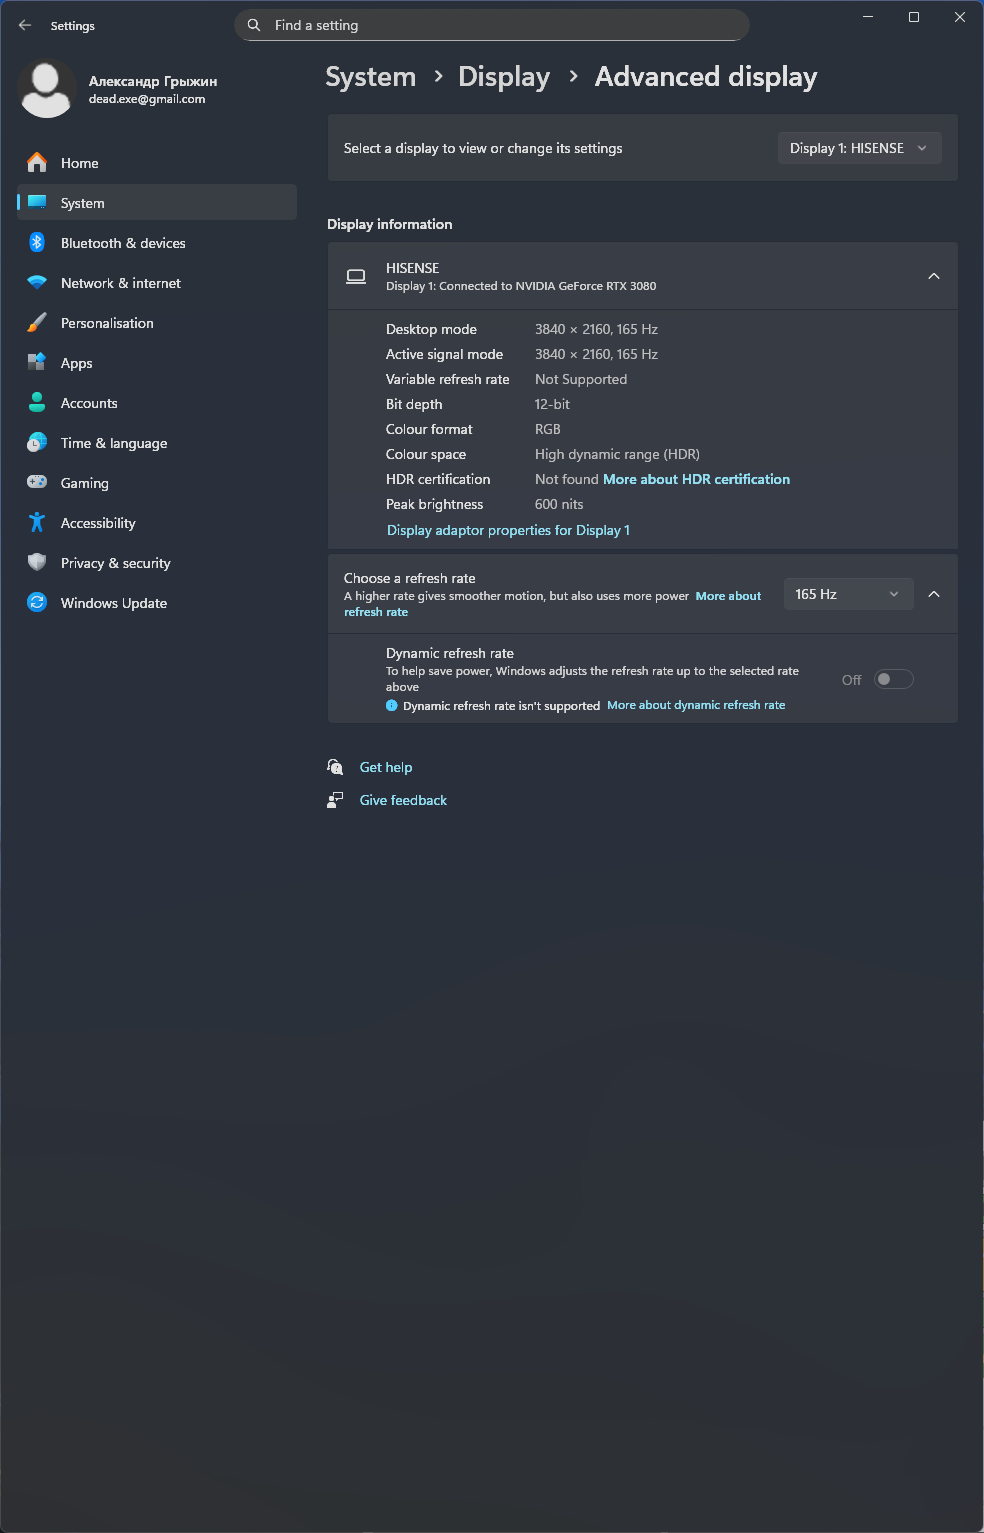This screenshot has height=1533, width=984.
Task: Click the Personalisation paintbrush icon
Action: (x=37, y=323)
